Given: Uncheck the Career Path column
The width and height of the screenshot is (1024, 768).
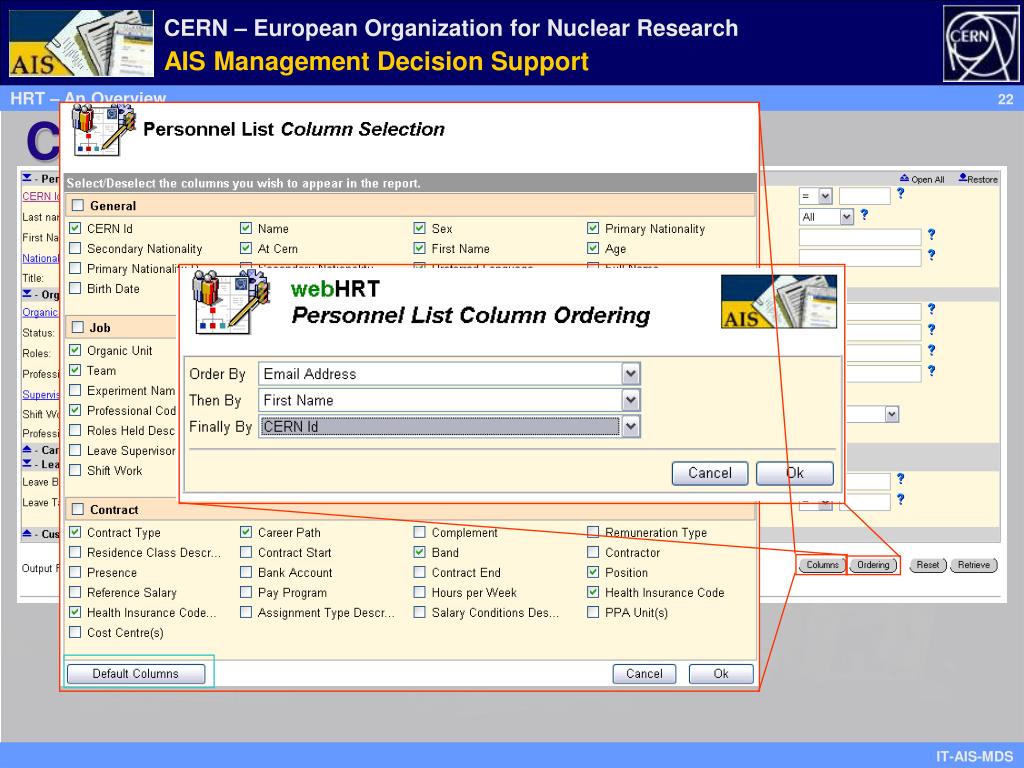Looking at the screenshot, I should click(x=246, y=532).
